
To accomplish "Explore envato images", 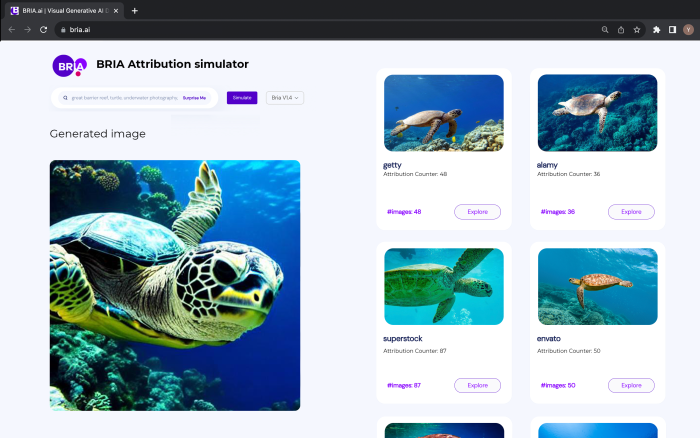I will (x=631, y=385).
